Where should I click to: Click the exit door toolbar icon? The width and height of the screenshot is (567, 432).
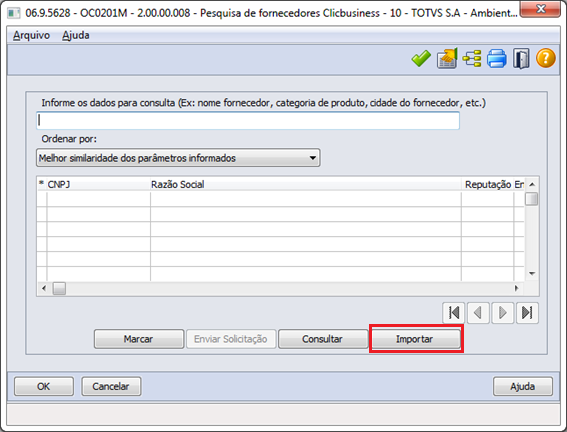coord(521,58)
